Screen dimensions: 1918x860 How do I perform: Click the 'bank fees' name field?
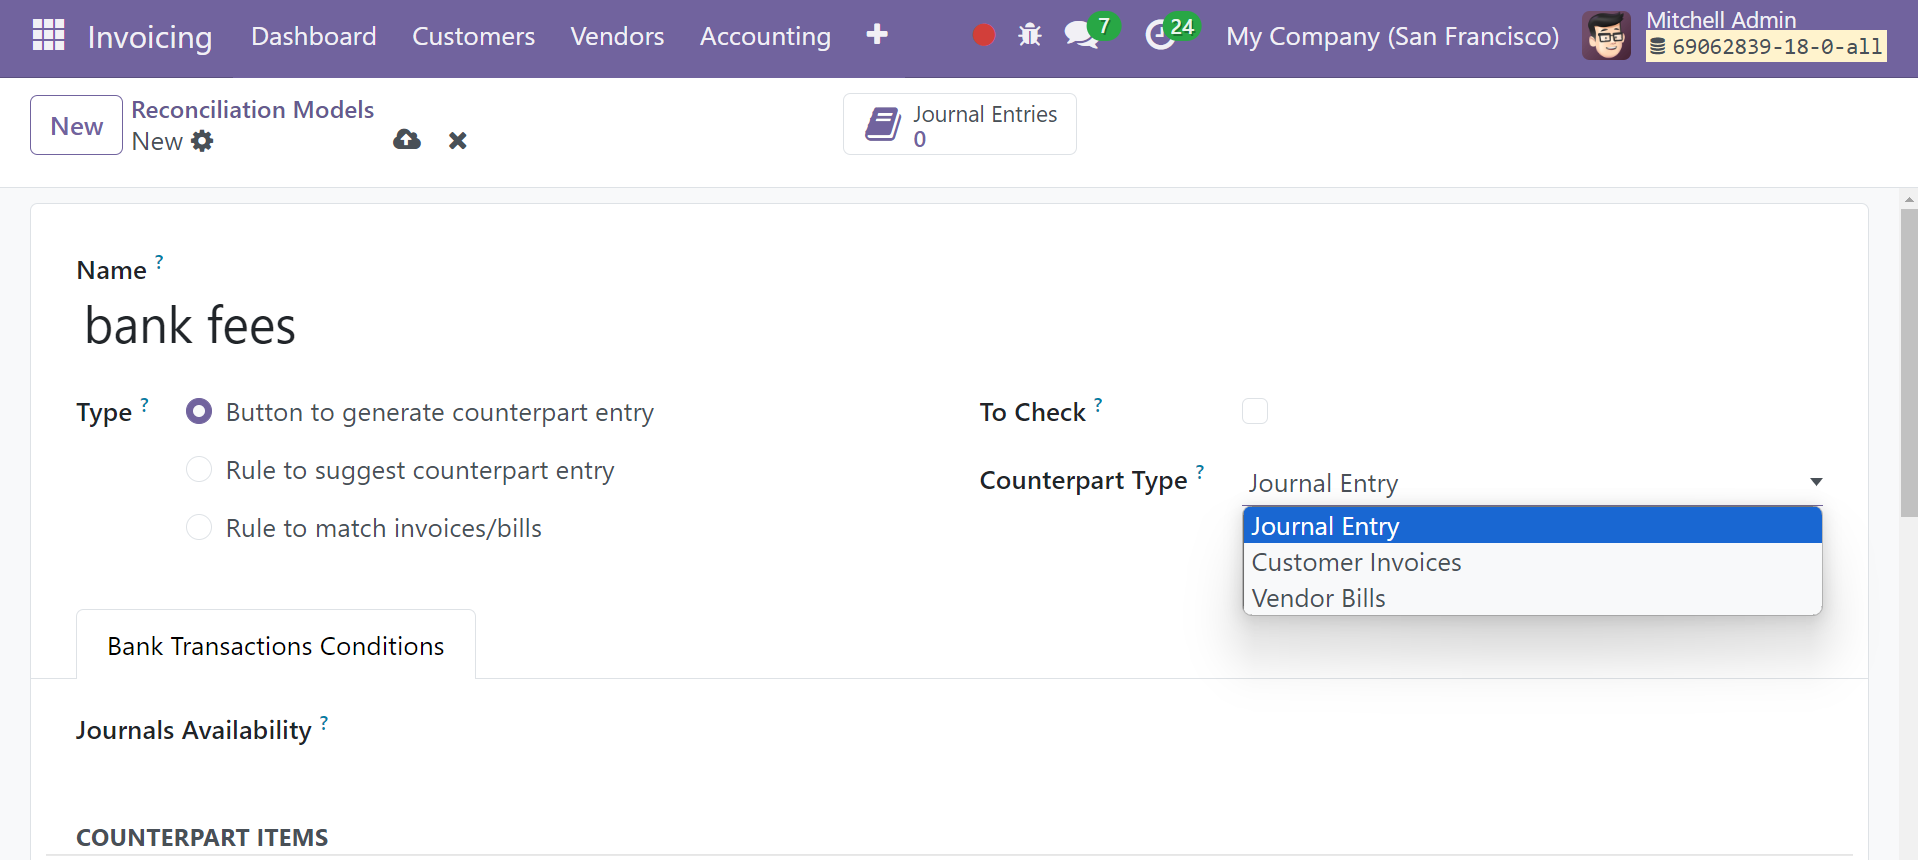pyautogui.click(x=400, y=326)
